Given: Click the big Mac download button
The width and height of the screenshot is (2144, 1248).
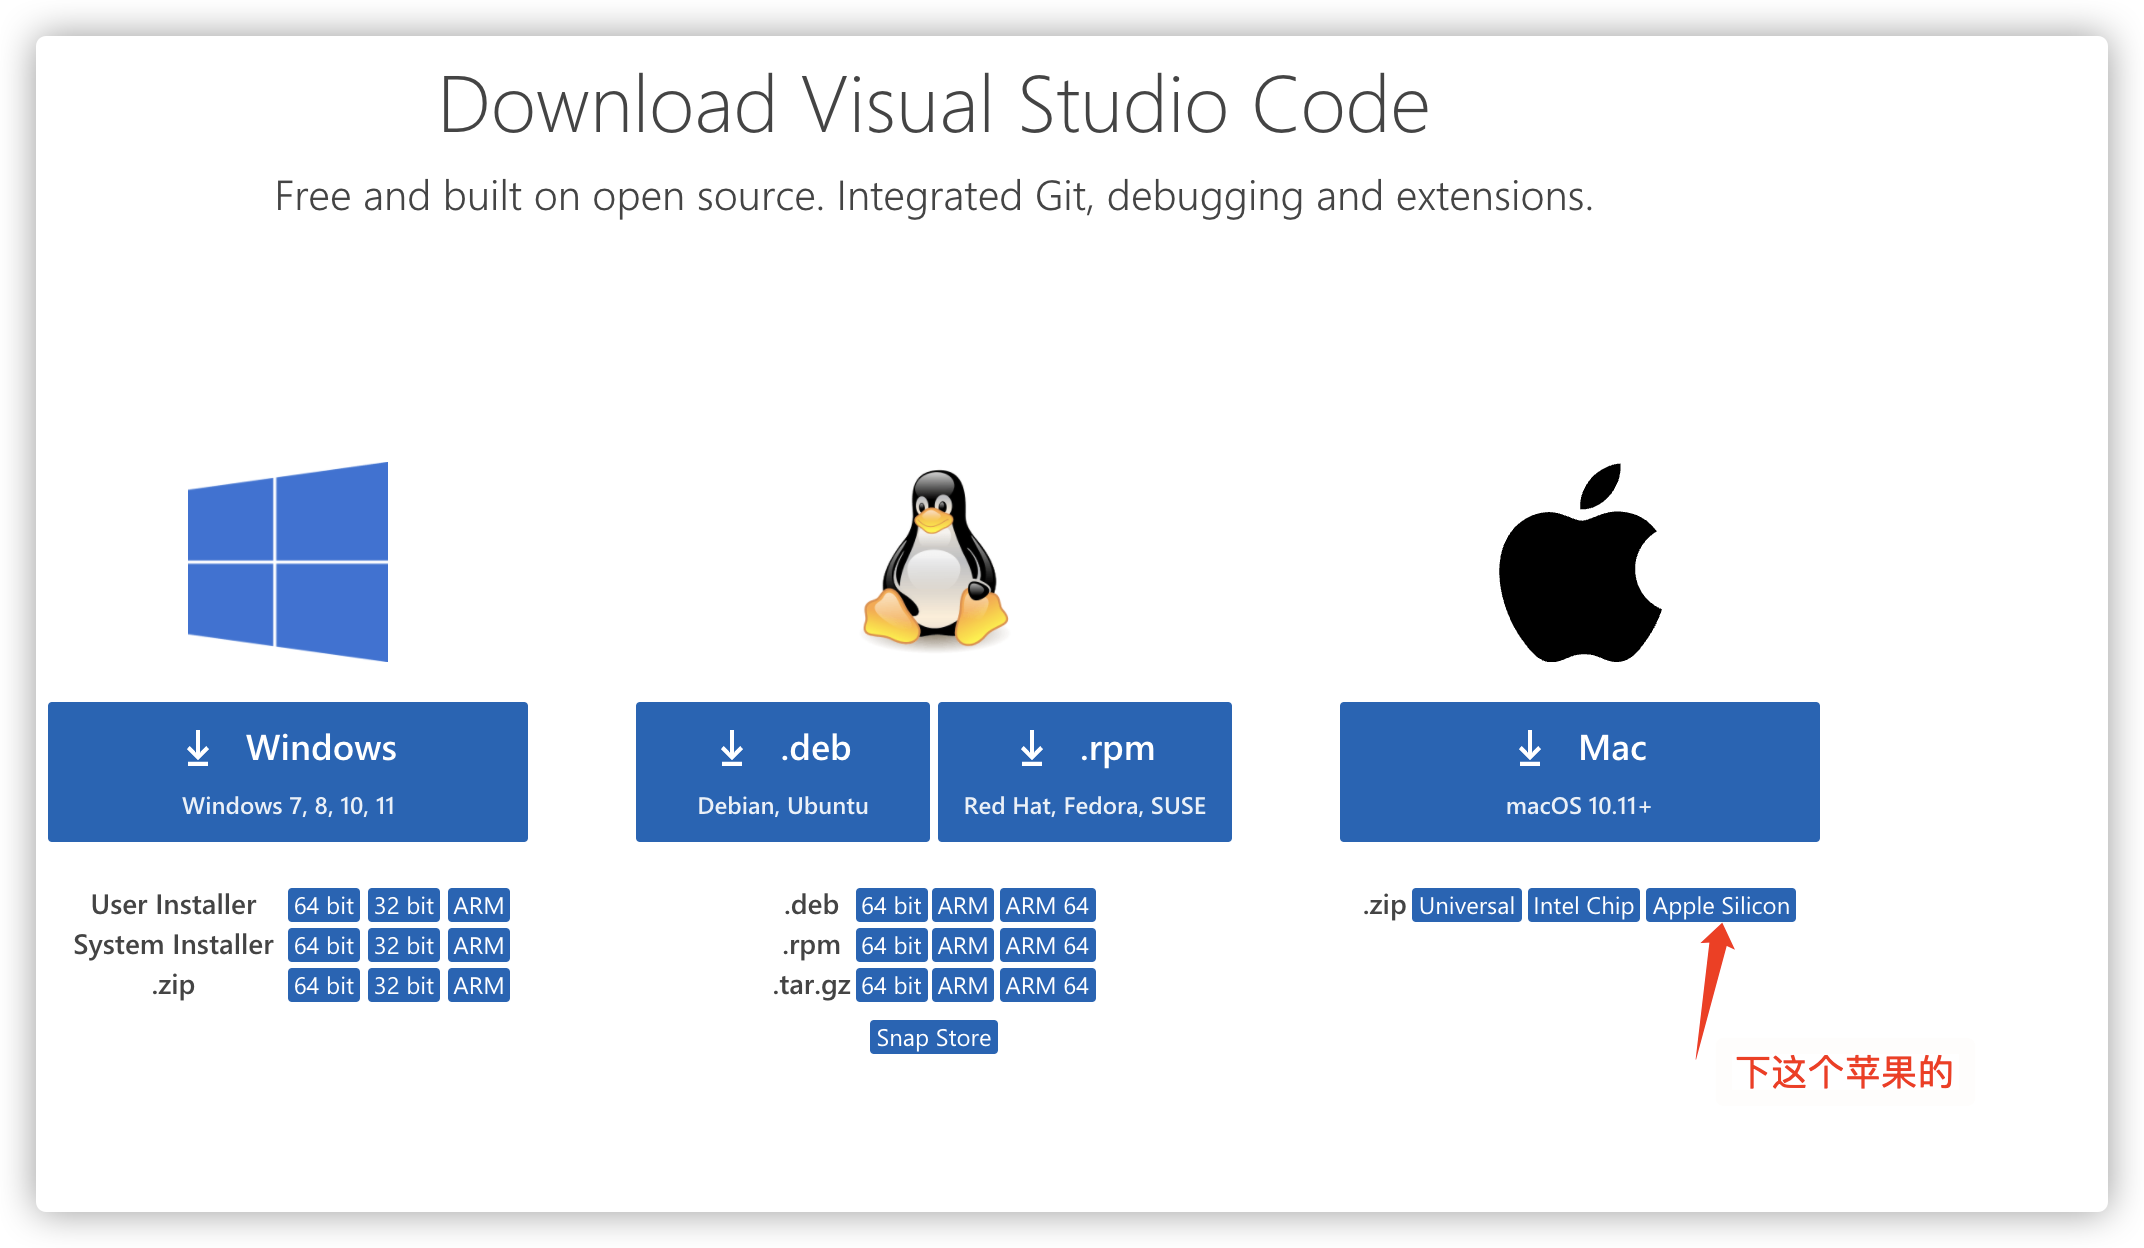Looking at the screenshot, I should coord(1579,772).
